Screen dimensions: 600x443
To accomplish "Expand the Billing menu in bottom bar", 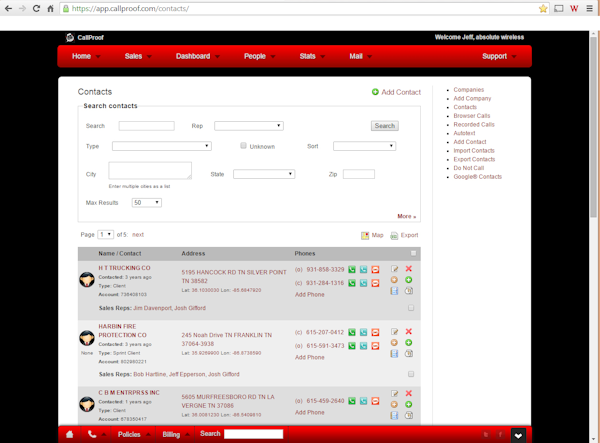I will point(176,434).
